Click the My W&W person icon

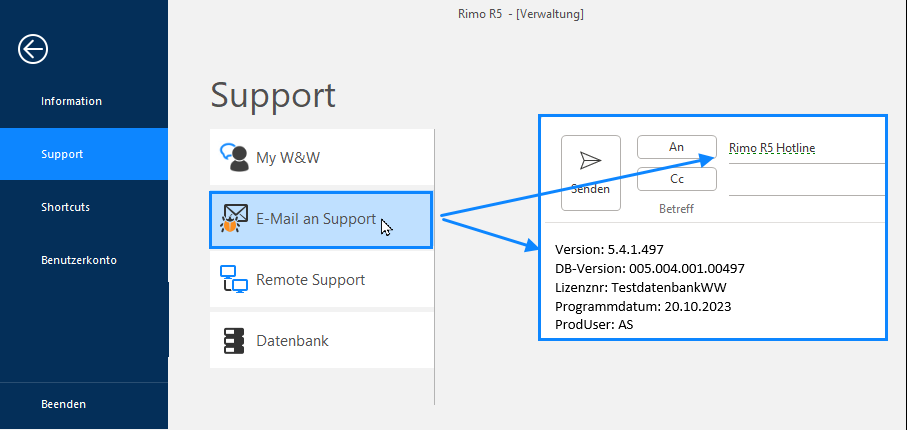tap(234, 157)
